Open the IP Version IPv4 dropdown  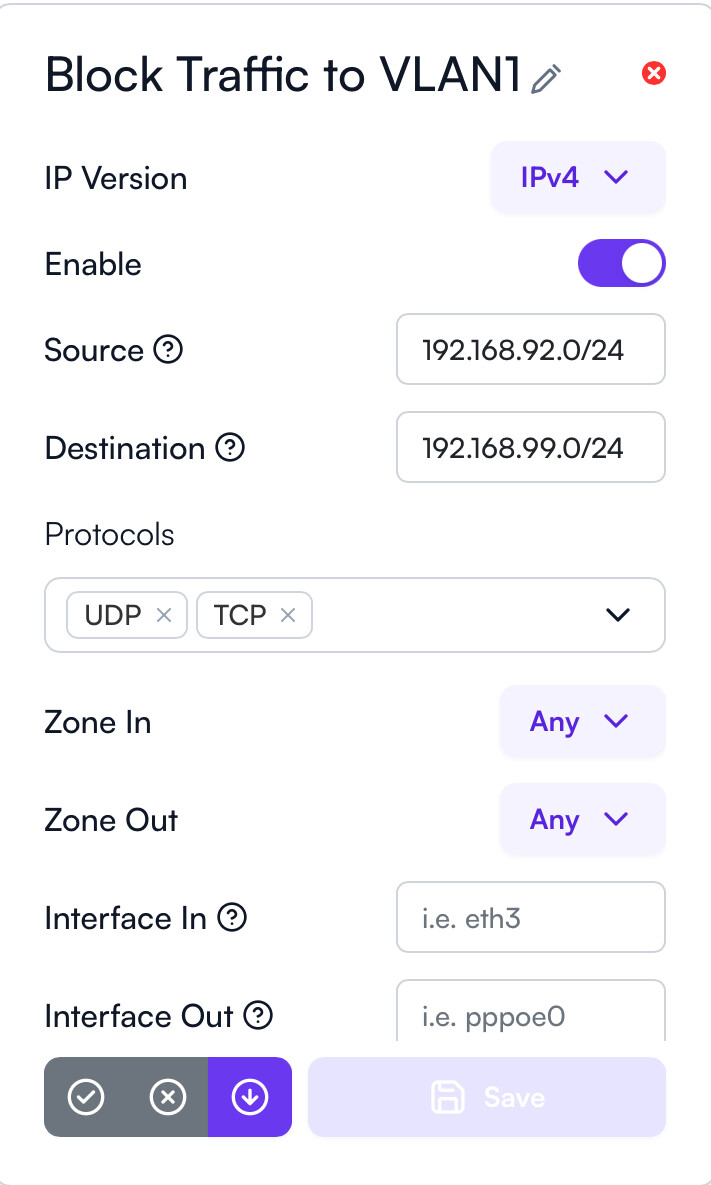coord(577,178)
